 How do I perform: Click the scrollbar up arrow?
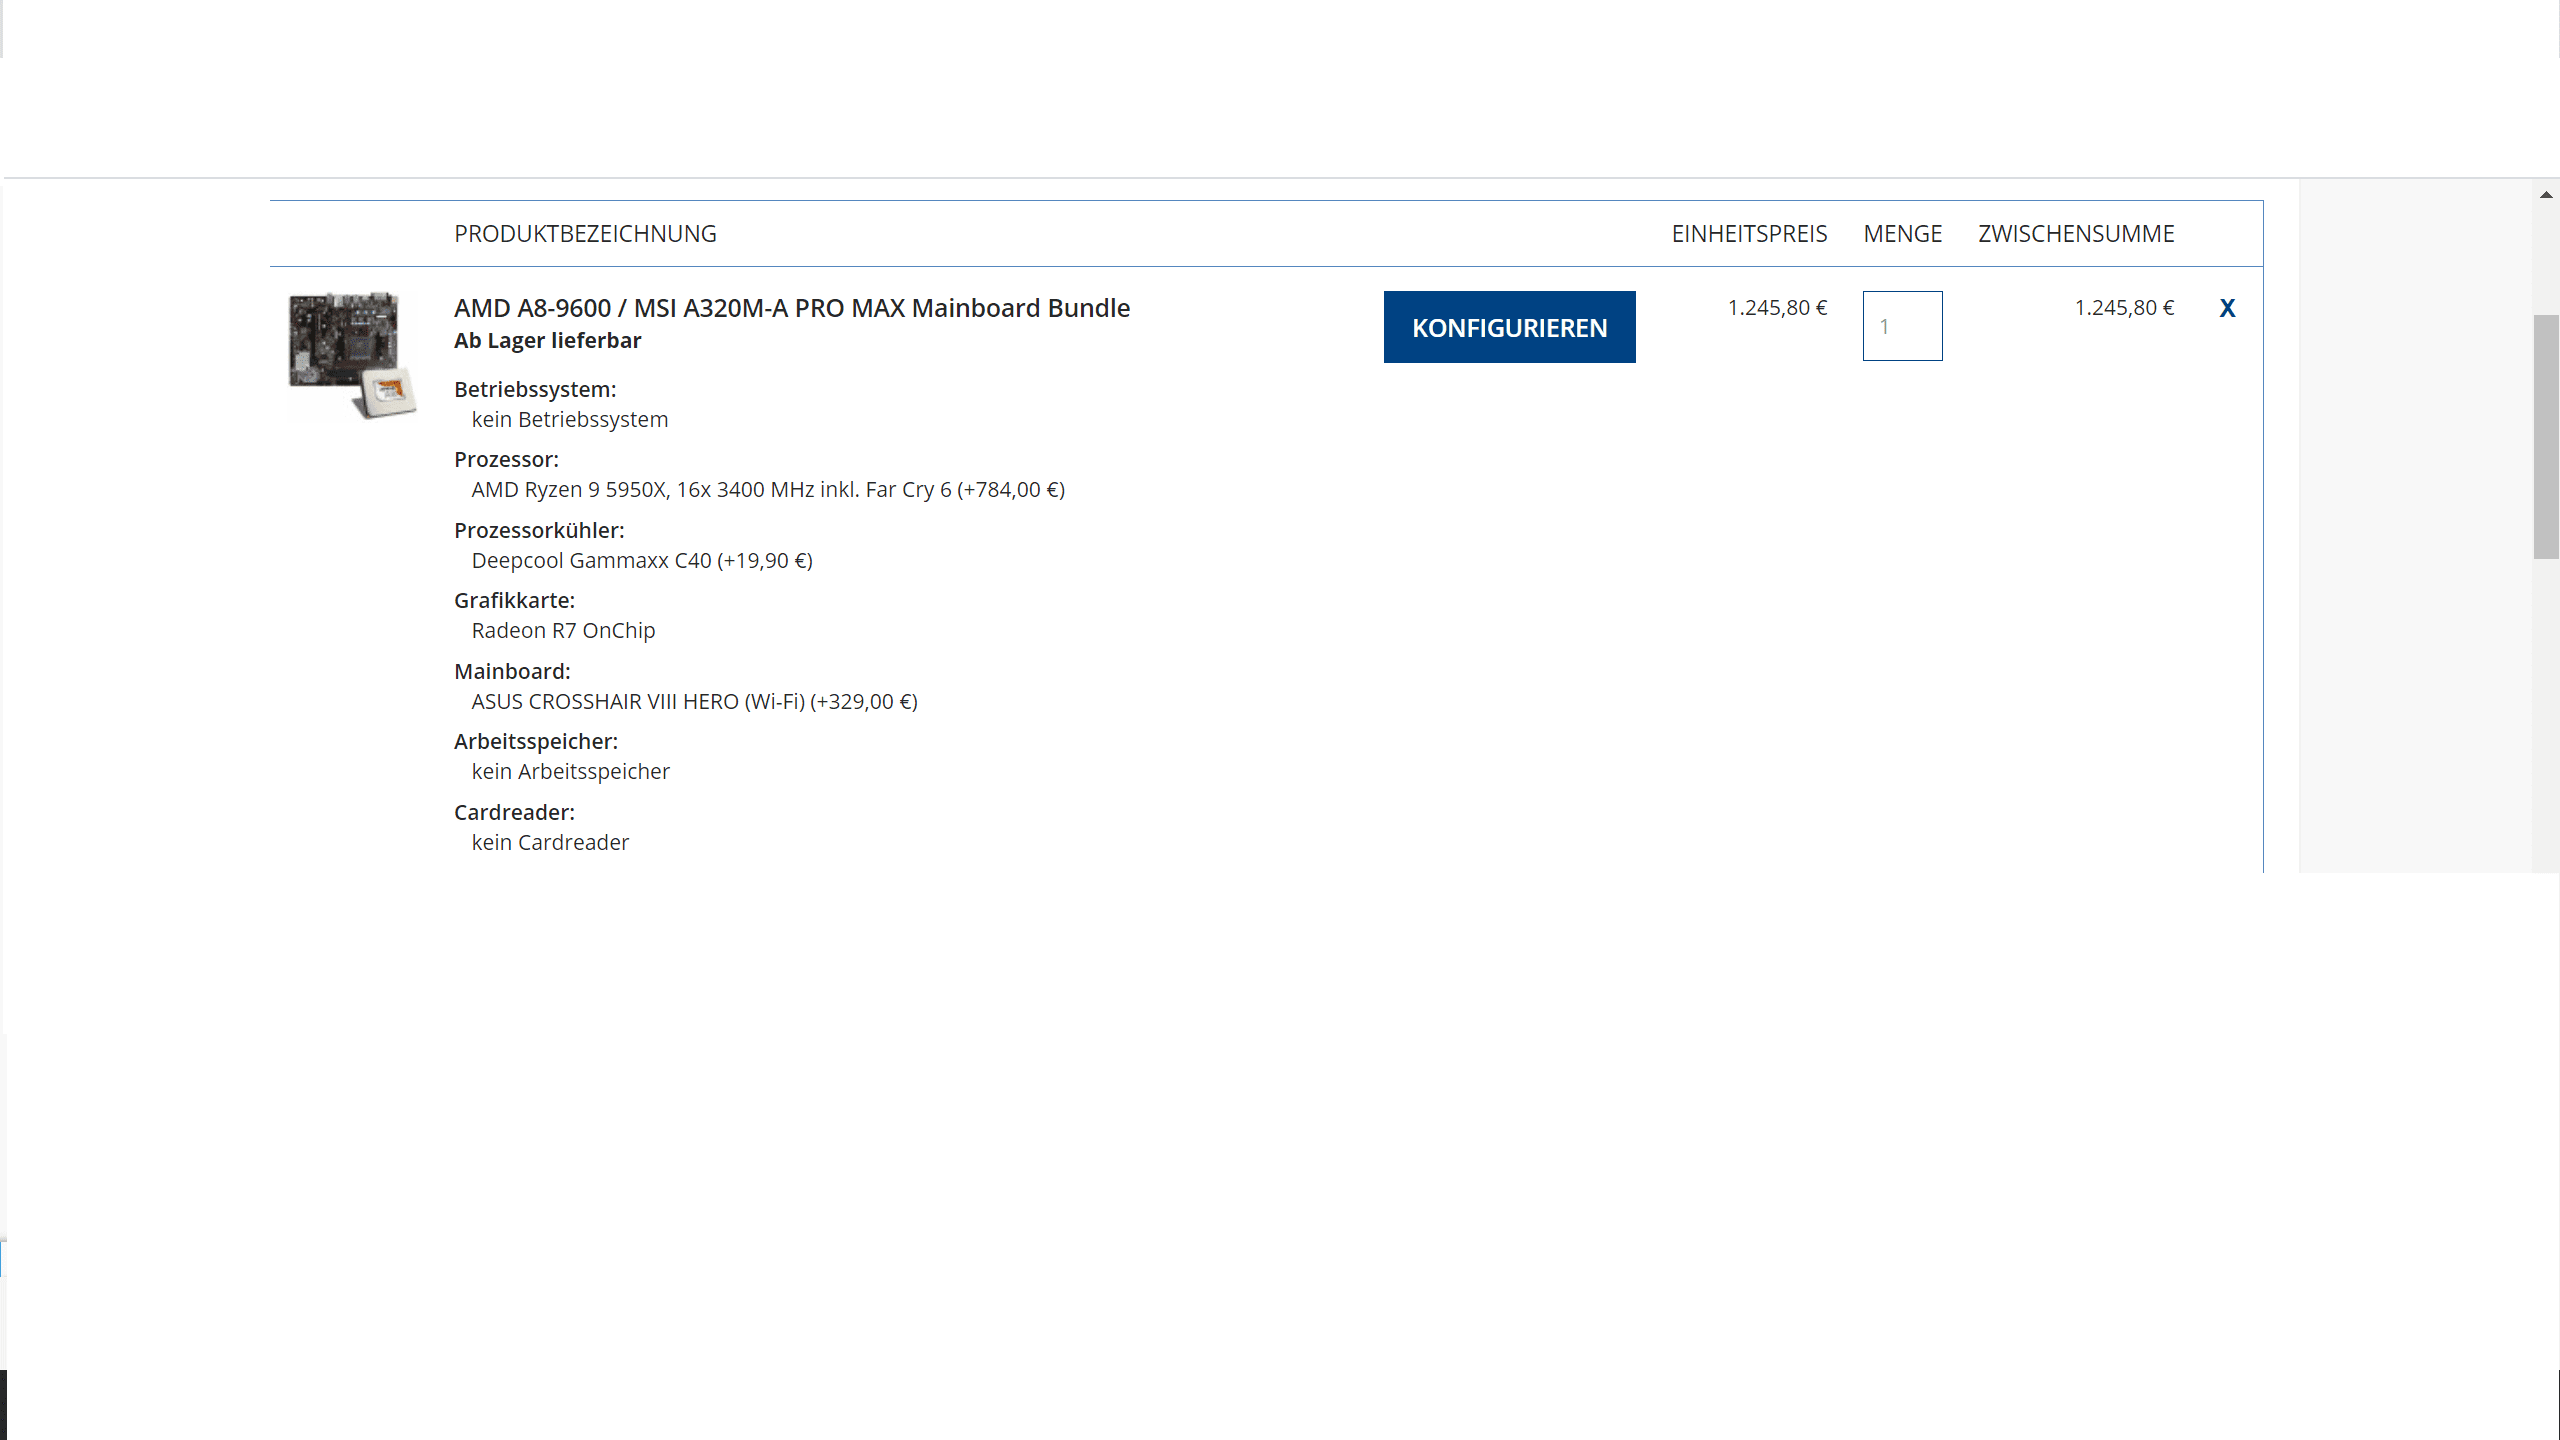coord(2546,195)
